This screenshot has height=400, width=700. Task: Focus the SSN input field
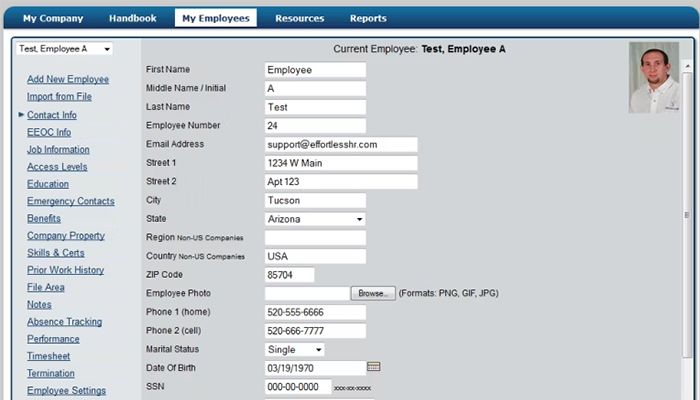click(x=296, y=387)
